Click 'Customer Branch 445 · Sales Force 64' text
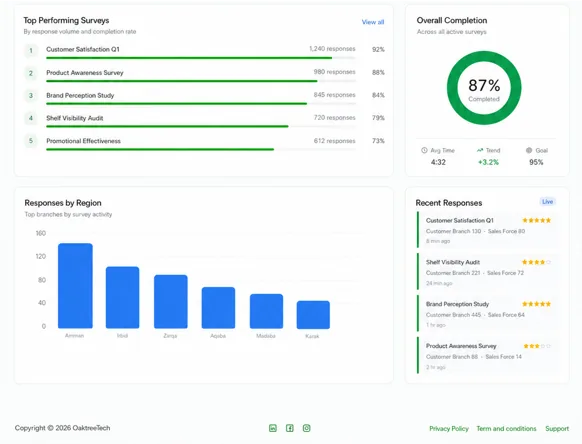This screenshot has height=444, width=582. [x=475, y=315]
